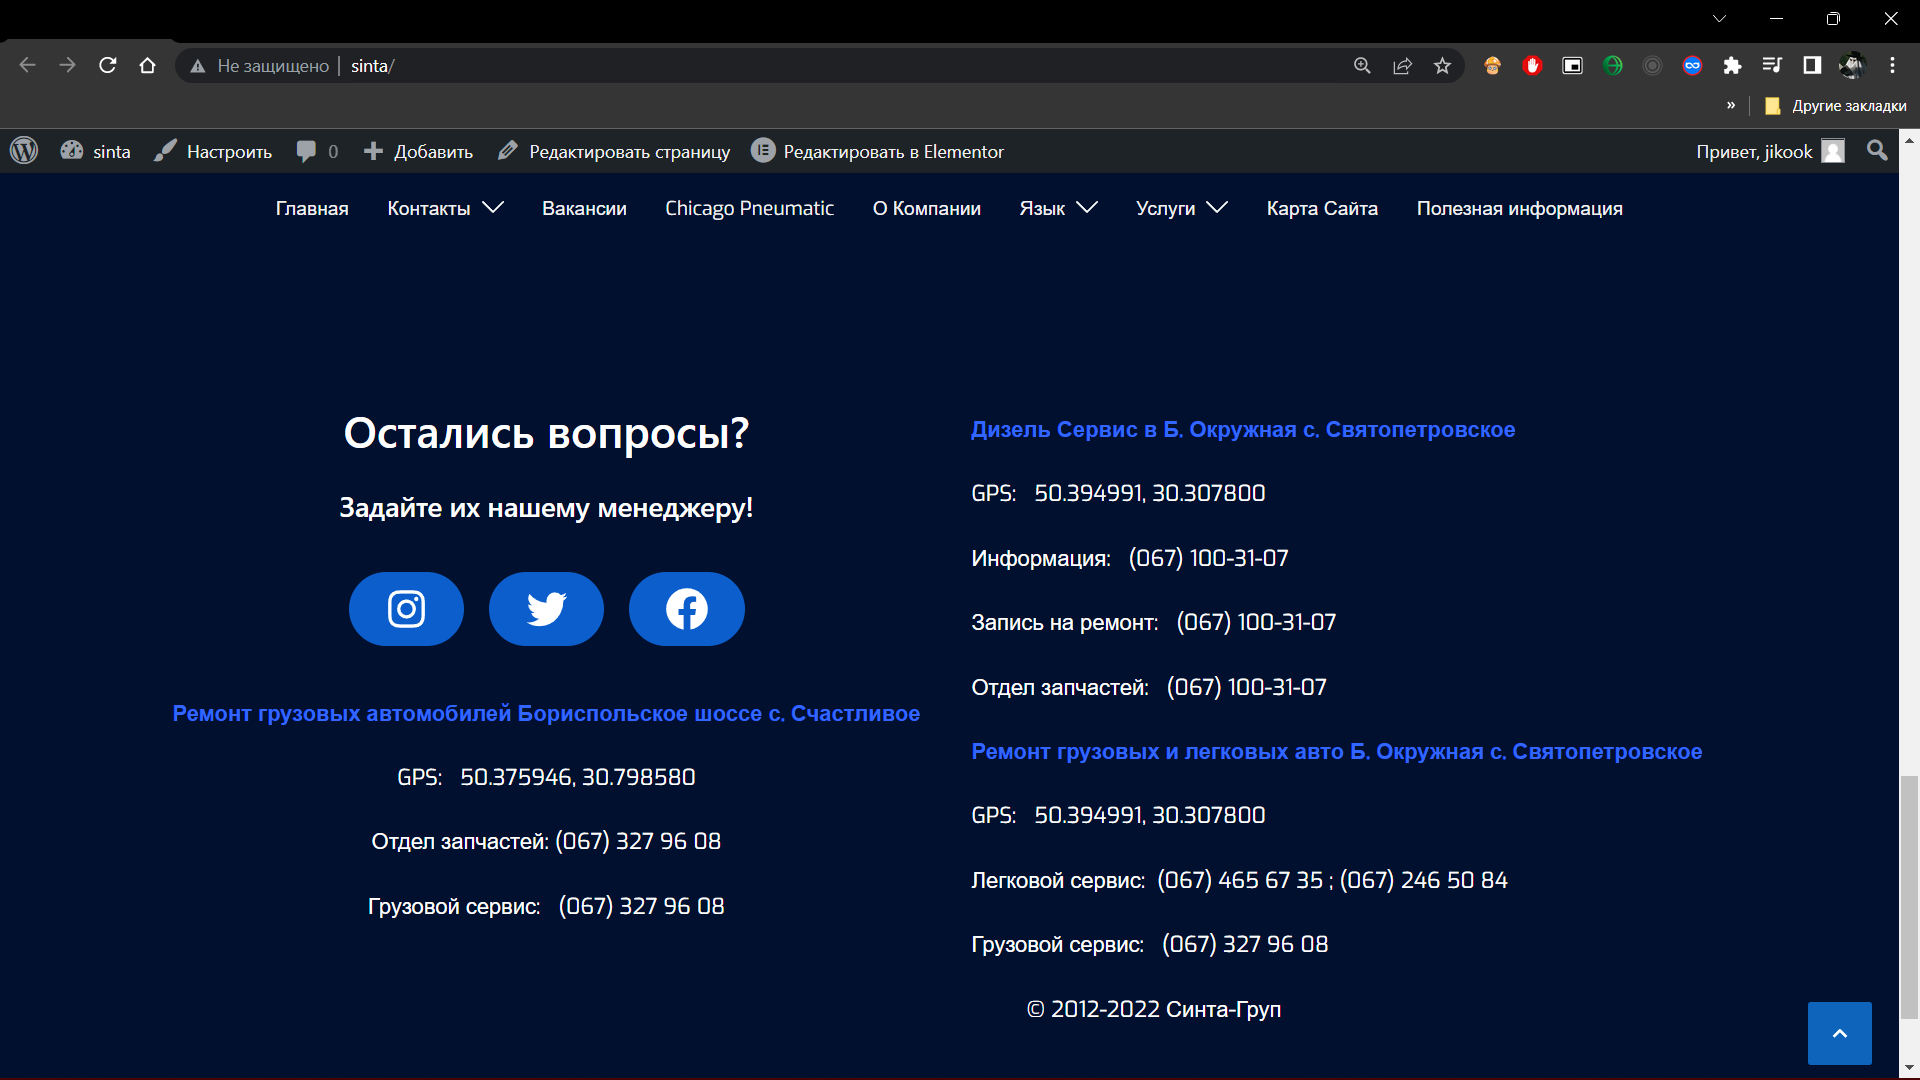
Task: Open Вакансии page
Action: pyautogui.click(x=584, y=208)
